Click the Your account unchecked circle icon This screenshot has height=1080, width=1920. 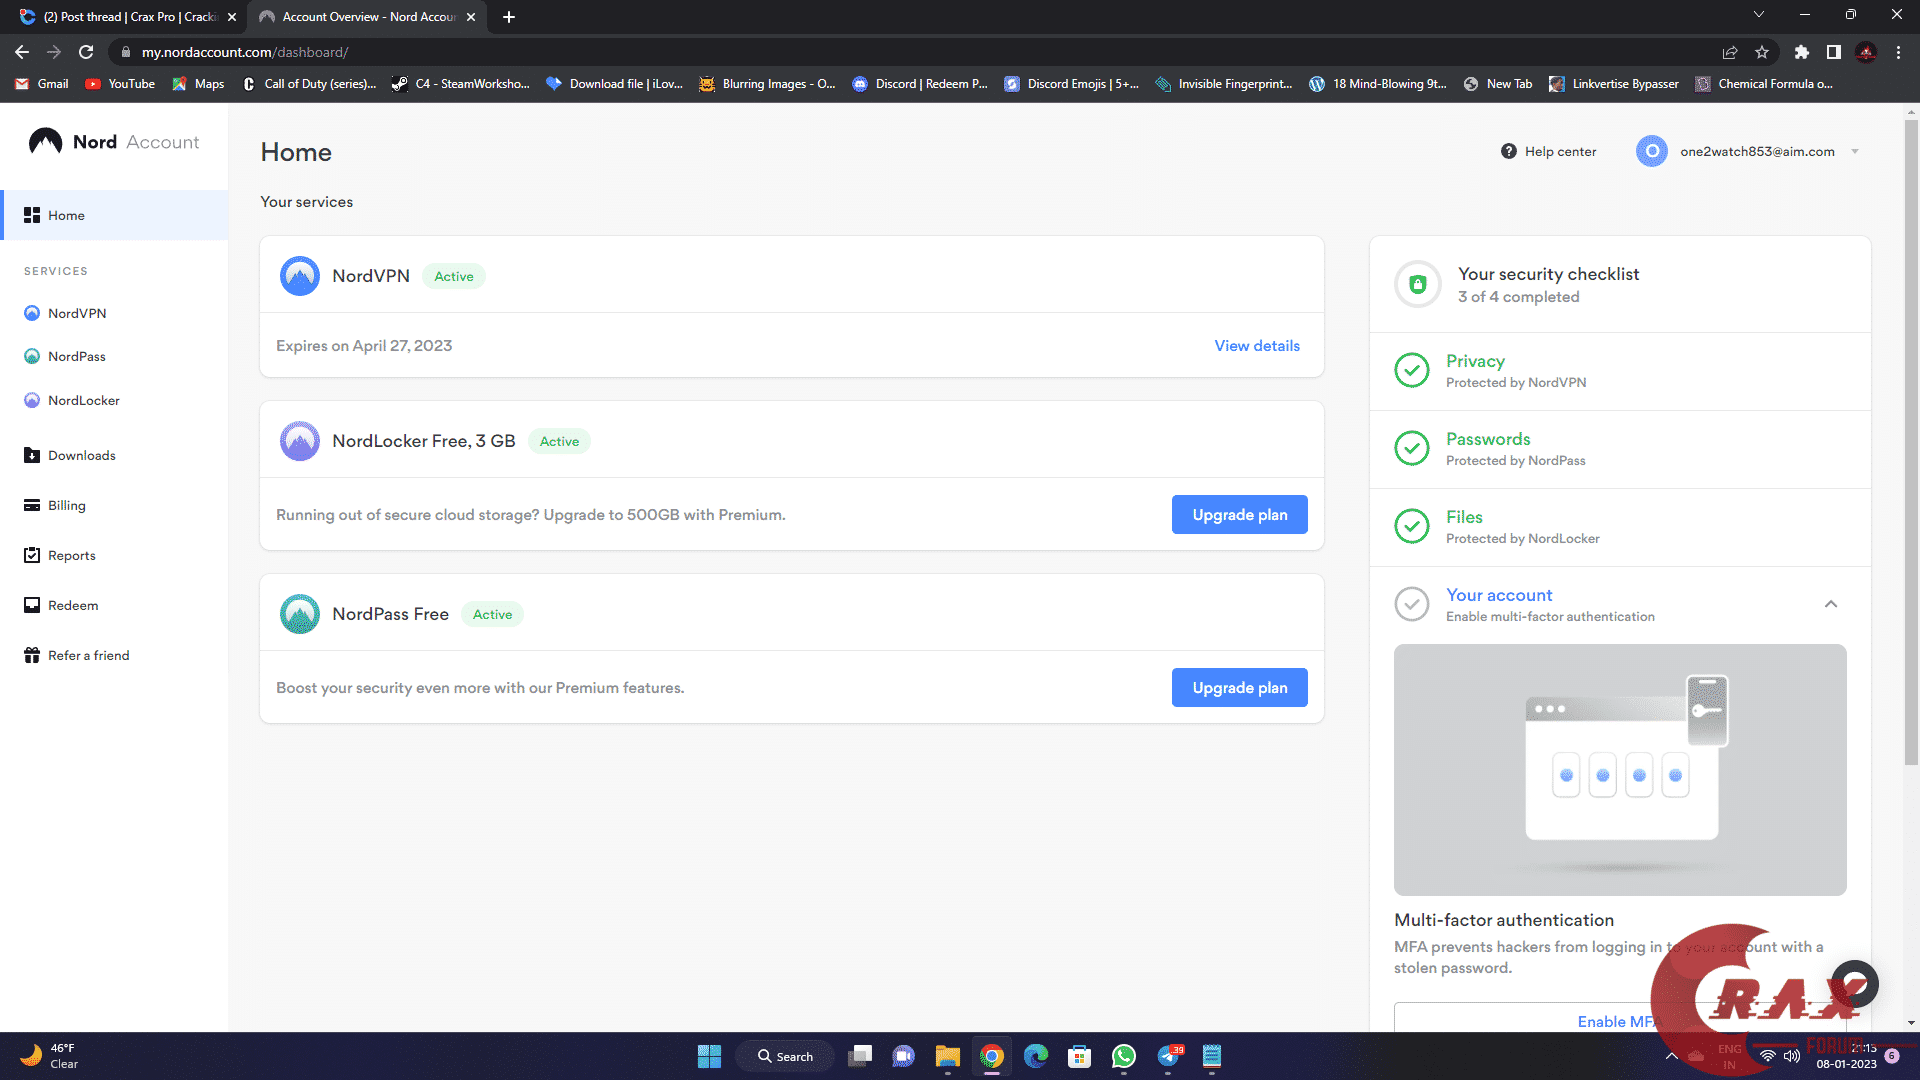pyautogui.click(x=1412, y=604)
